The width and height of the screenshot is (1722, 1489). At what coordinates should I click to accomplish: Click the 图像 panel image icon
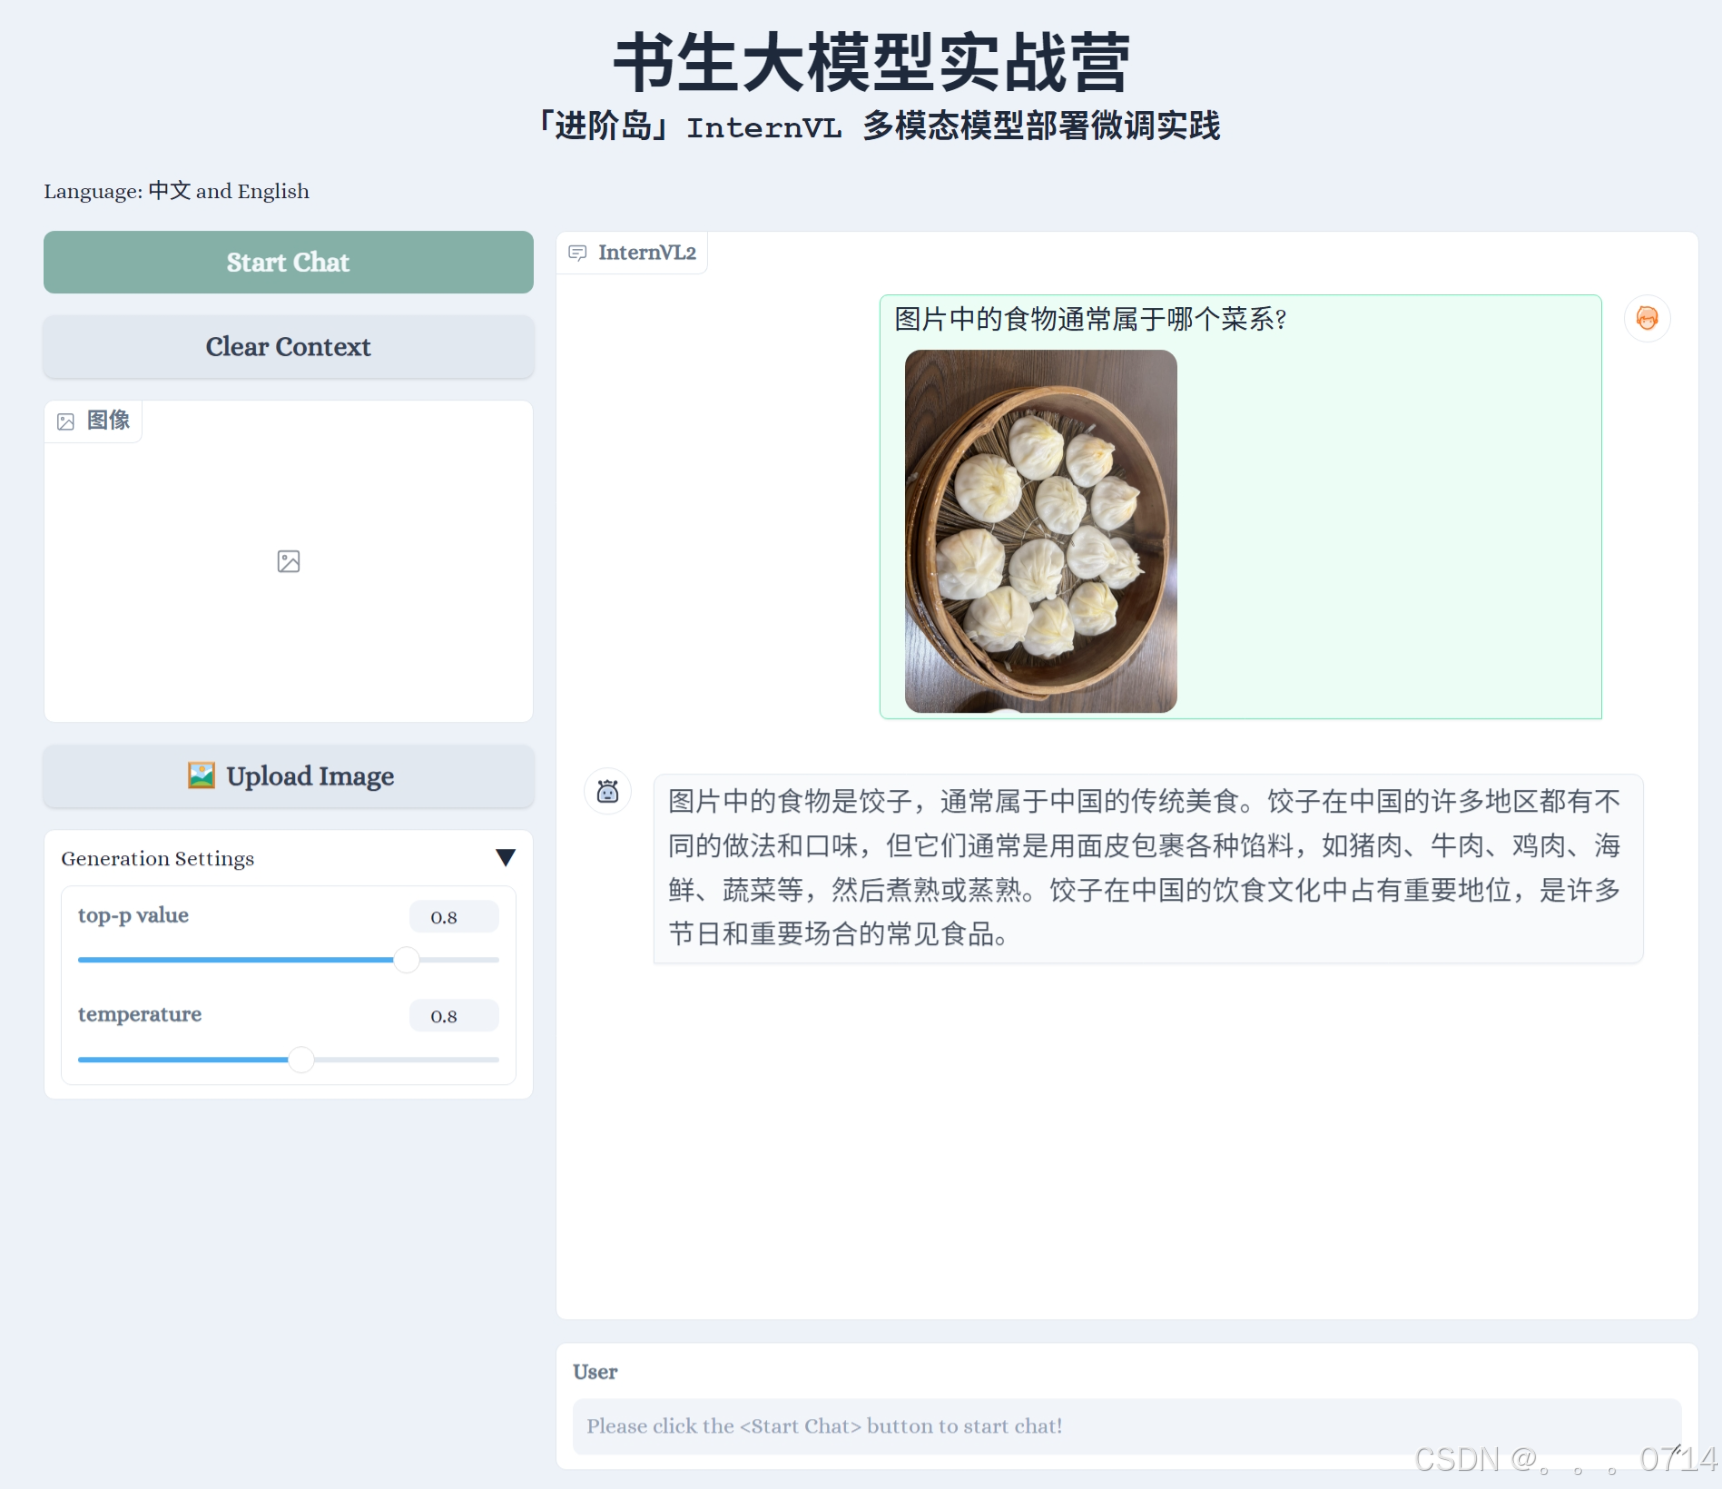[x=65, y=421]
